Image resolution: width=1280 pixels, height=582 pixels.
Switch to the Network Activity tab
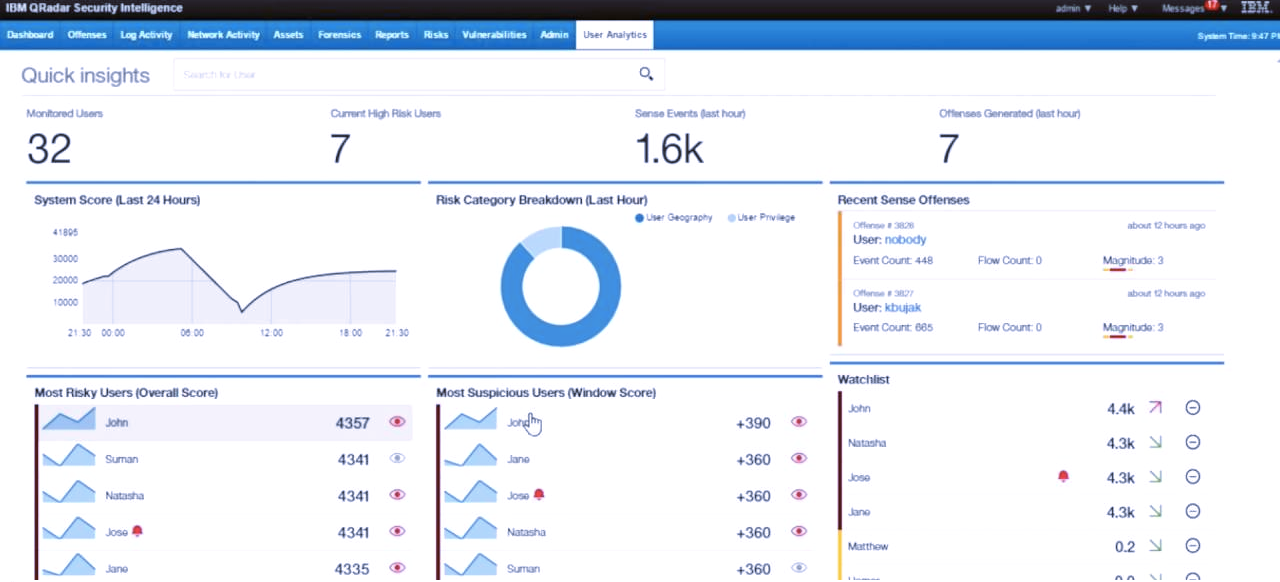click(223, 35)
